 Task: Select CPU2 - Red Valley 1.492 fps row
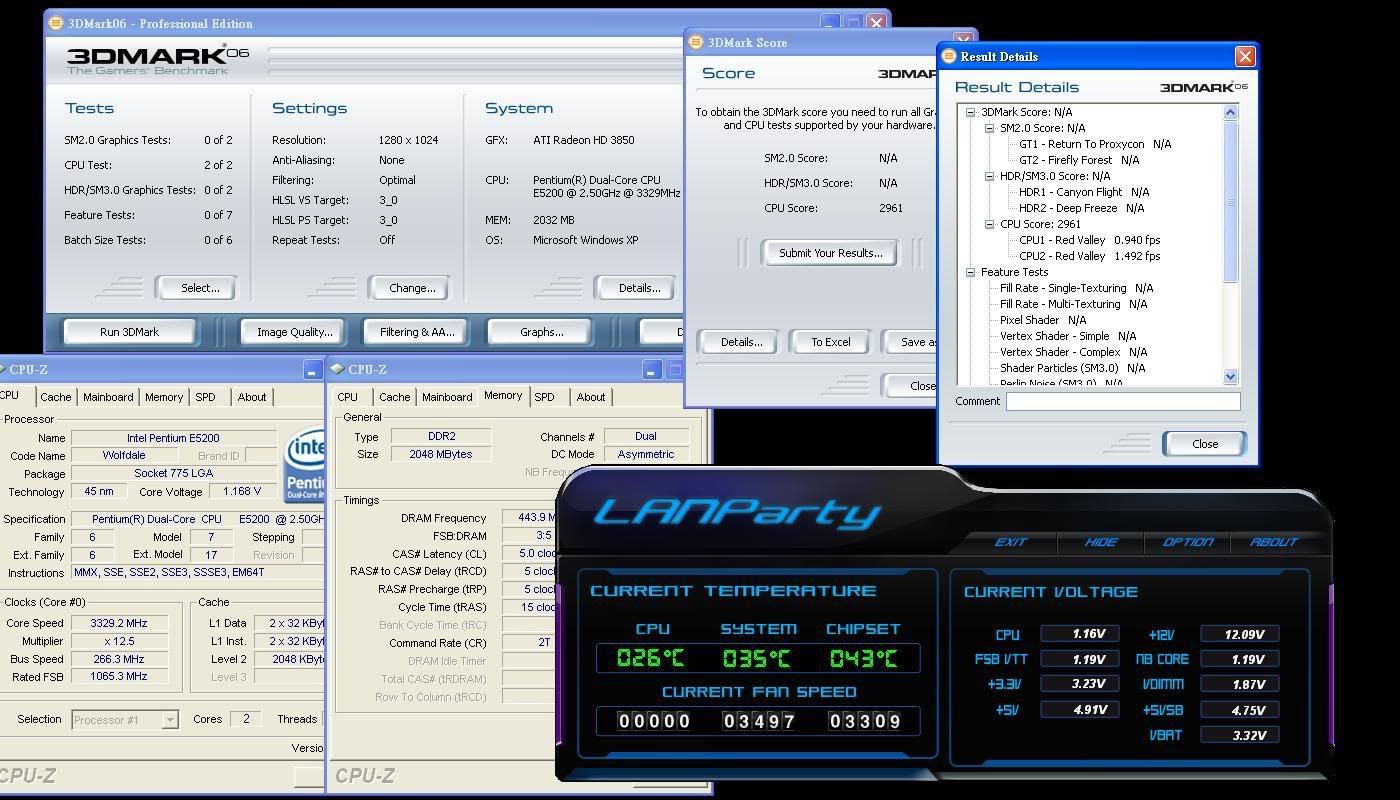click(x=1089, y=256)
